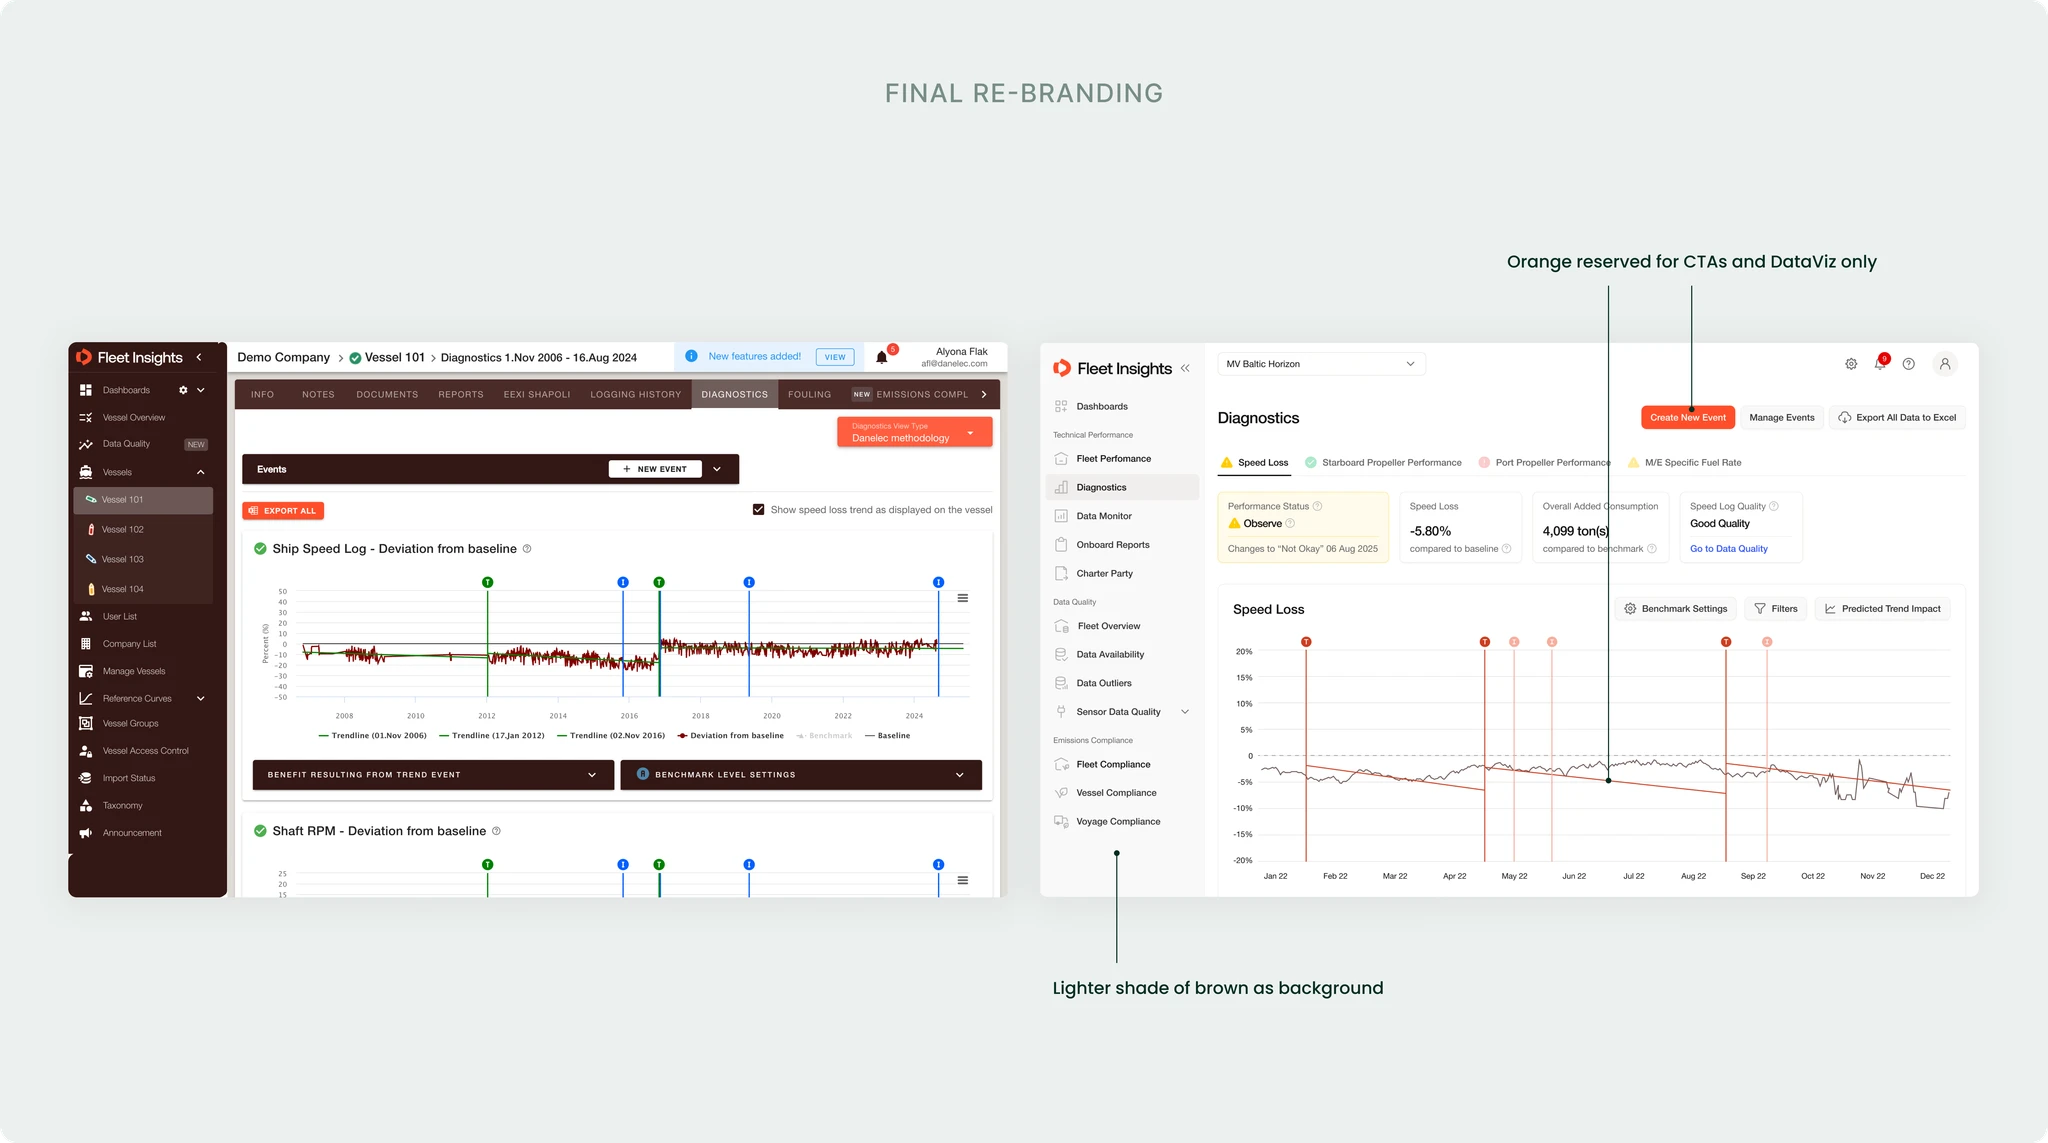2048x1143 pixels.
Task: Toggle Deviation from baseline legend series
Action: pos(731,736)
